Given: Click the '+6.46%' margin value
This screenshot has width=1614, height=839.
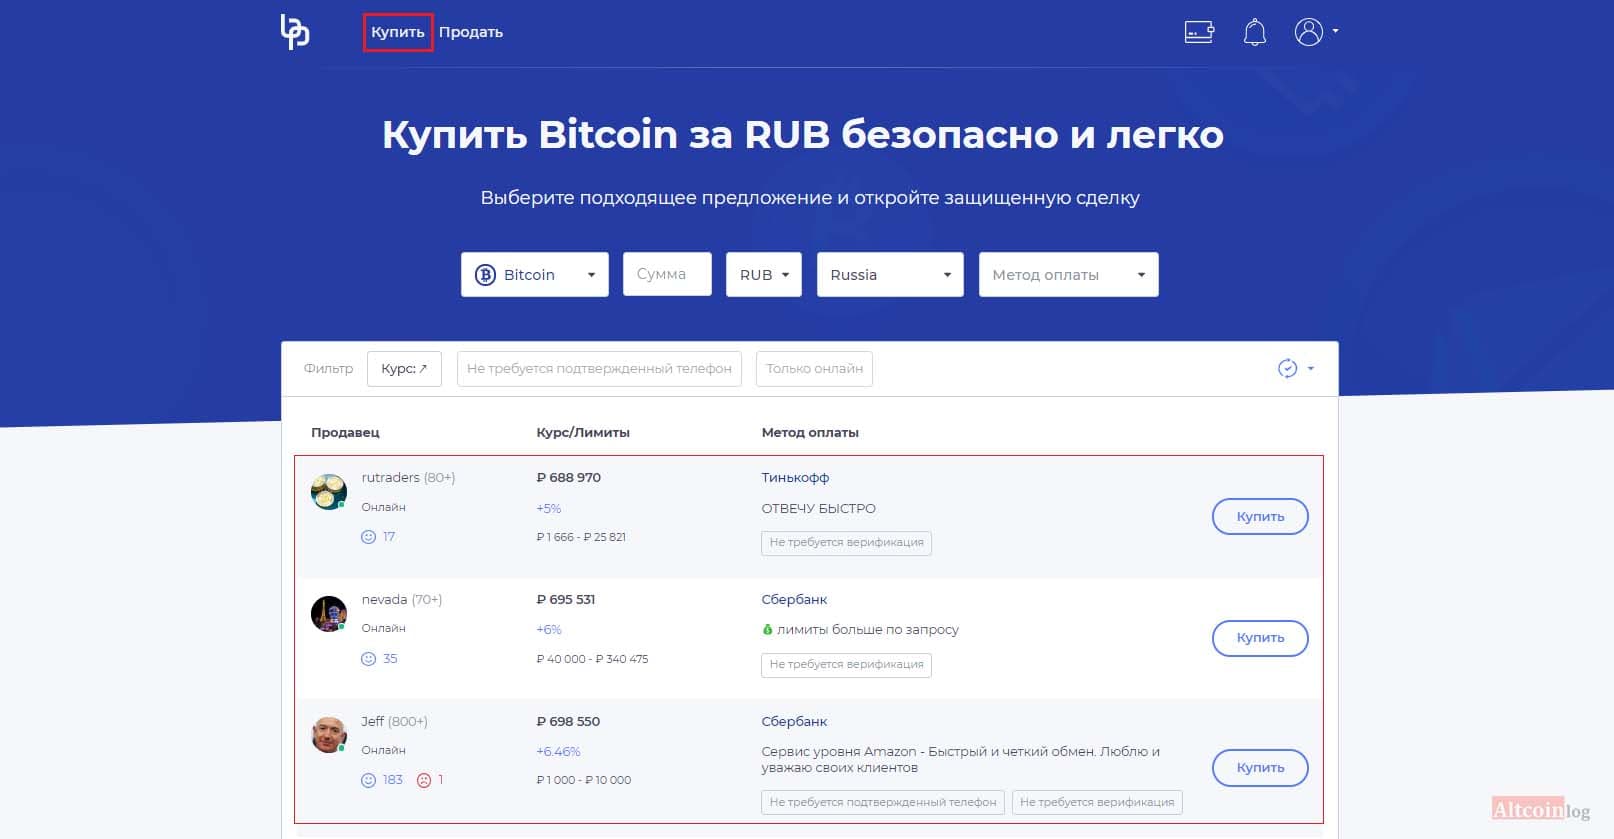Looking at the screenshot, I should (558, 751).
